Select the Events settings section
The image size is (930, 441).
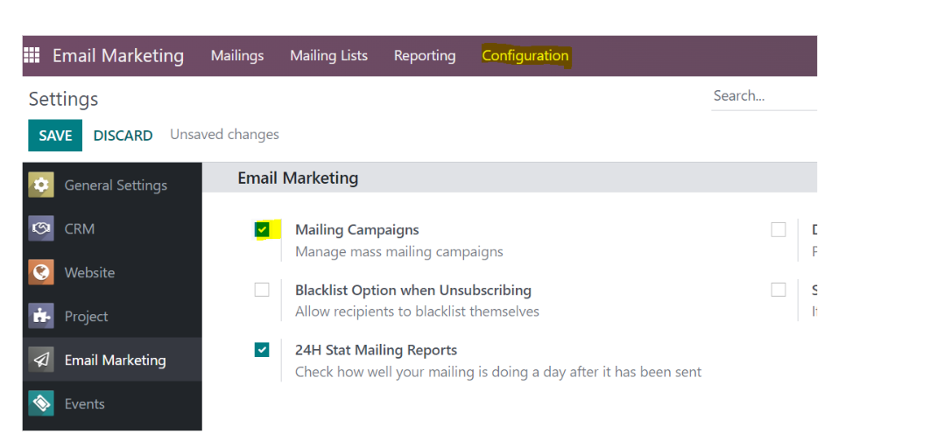pos(84,404)
